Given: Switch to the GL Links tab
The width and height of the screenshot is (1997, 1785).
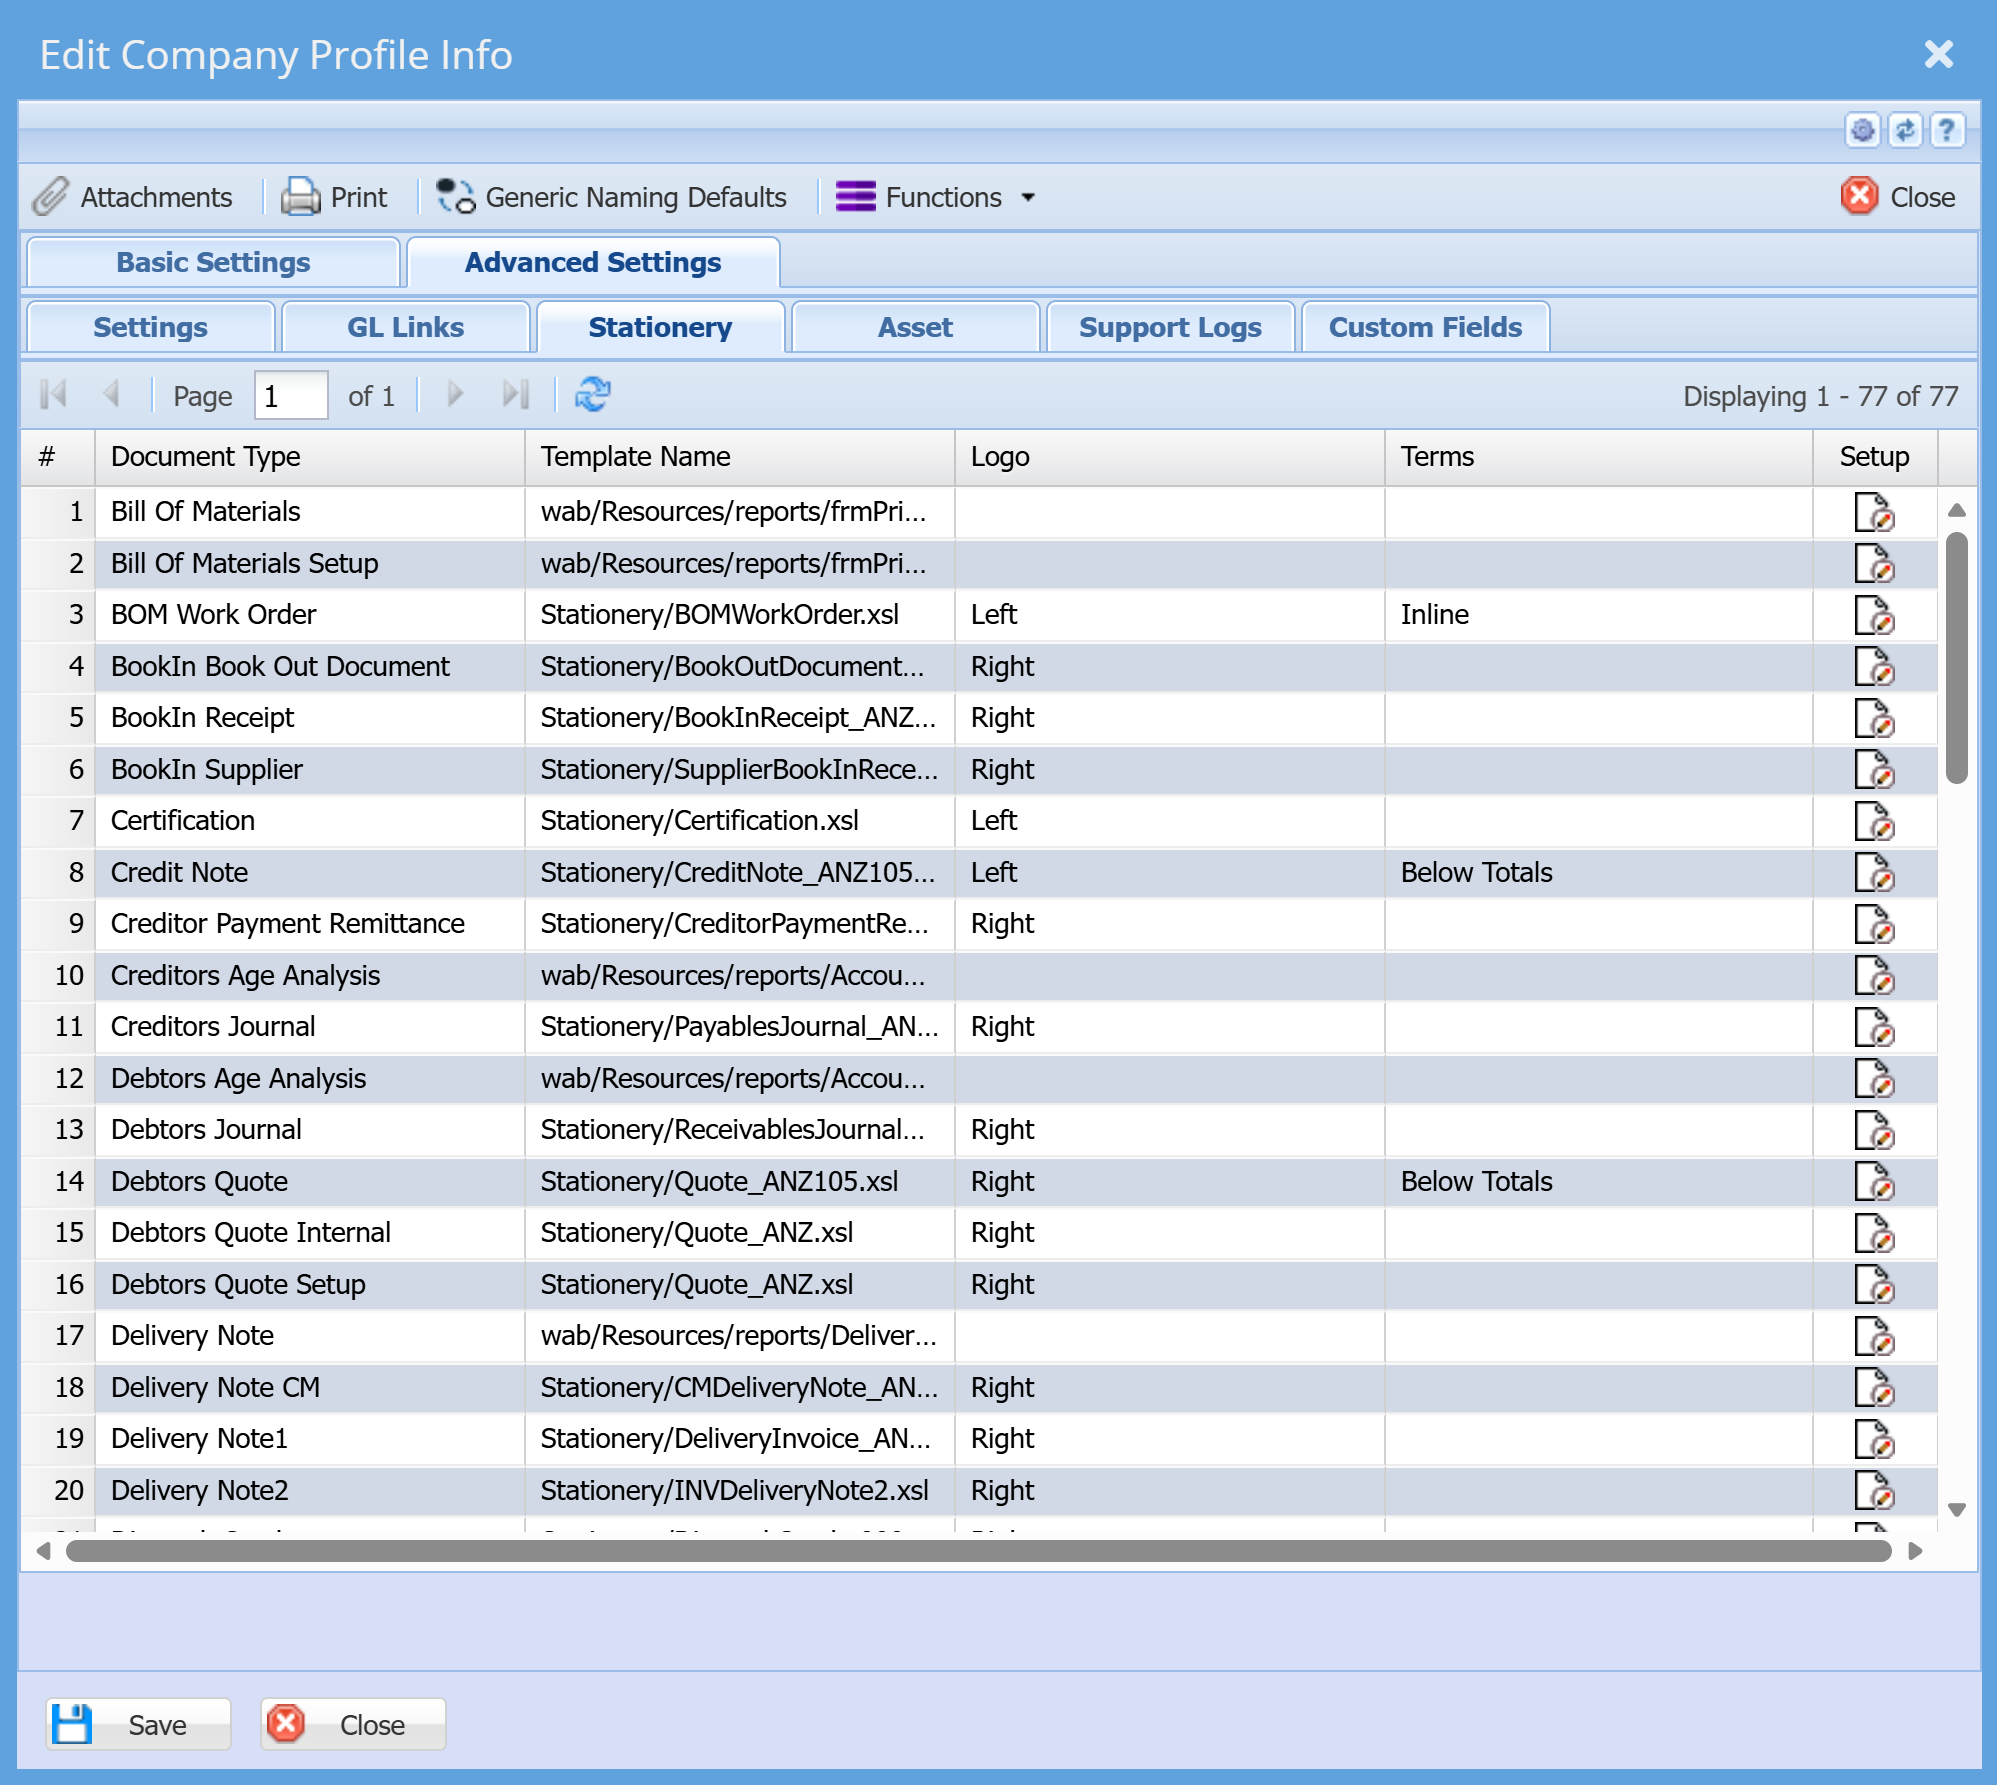Looking at the screenshot, I should tap(405, 328).
